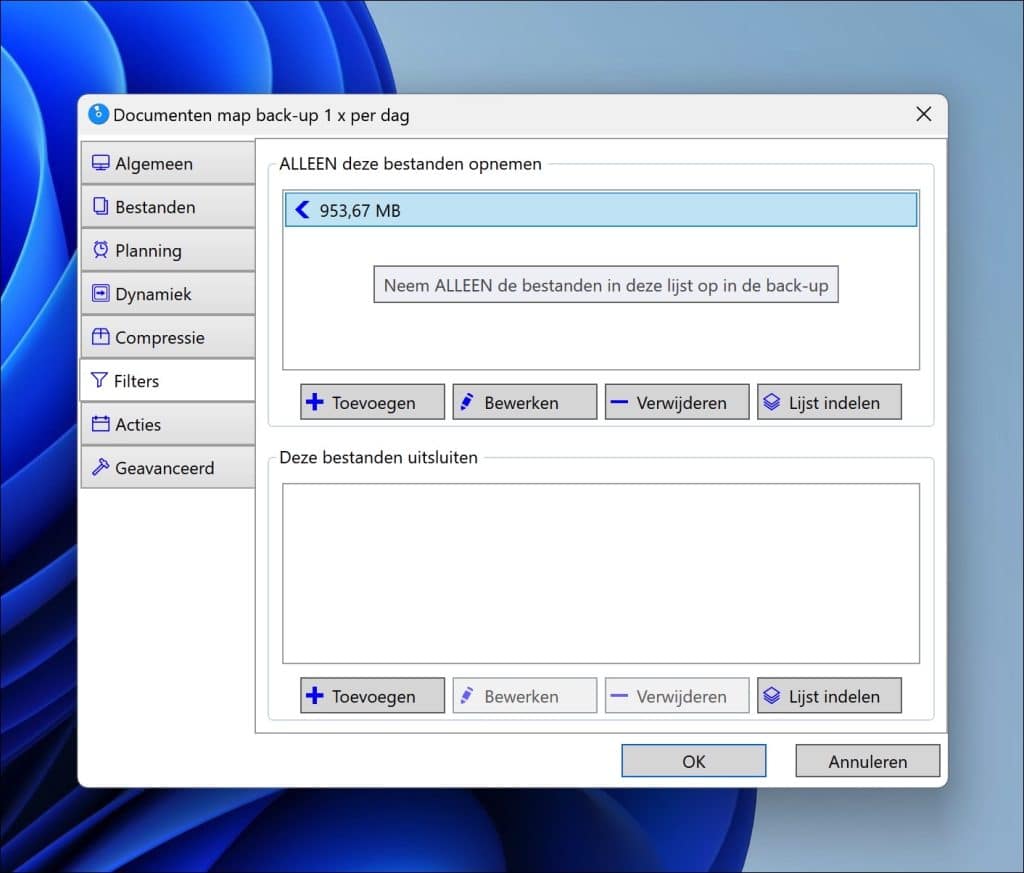Open the Geavanceerd tab

pyautogui.click(x=168, y=468)
